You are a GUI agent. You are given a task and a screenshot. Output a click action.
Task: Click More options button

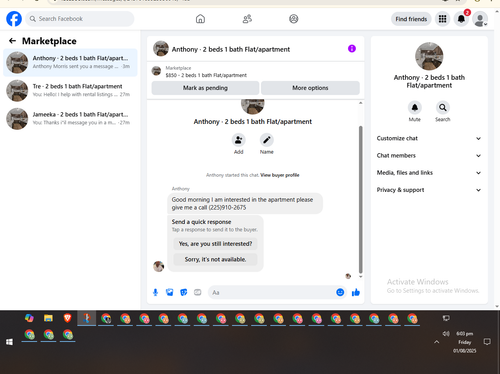click(x=310, y=88)
